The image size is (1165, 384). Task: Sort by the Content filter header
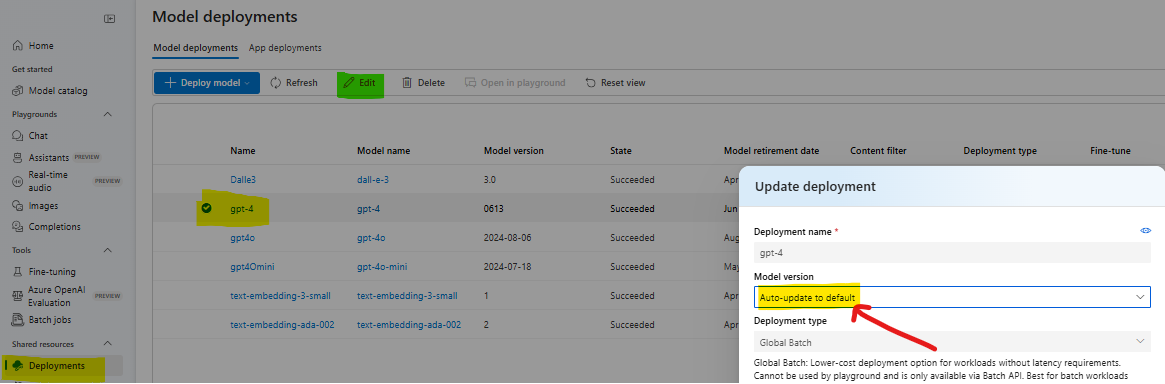(x=878, y=151)
